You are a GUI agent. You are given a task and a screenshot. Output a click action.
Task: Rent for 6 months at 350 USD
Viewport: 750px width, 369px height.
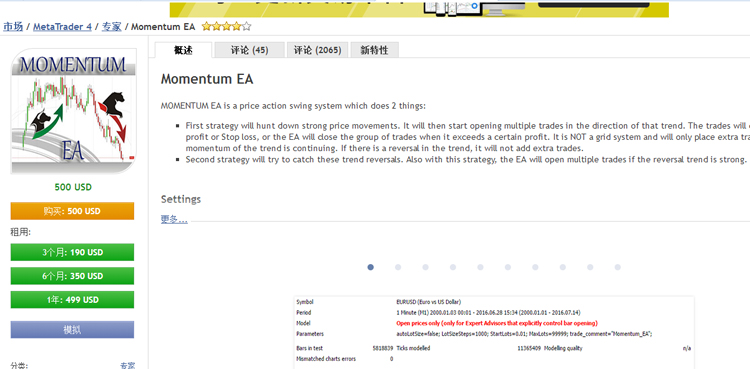click(x=72, y=276)
